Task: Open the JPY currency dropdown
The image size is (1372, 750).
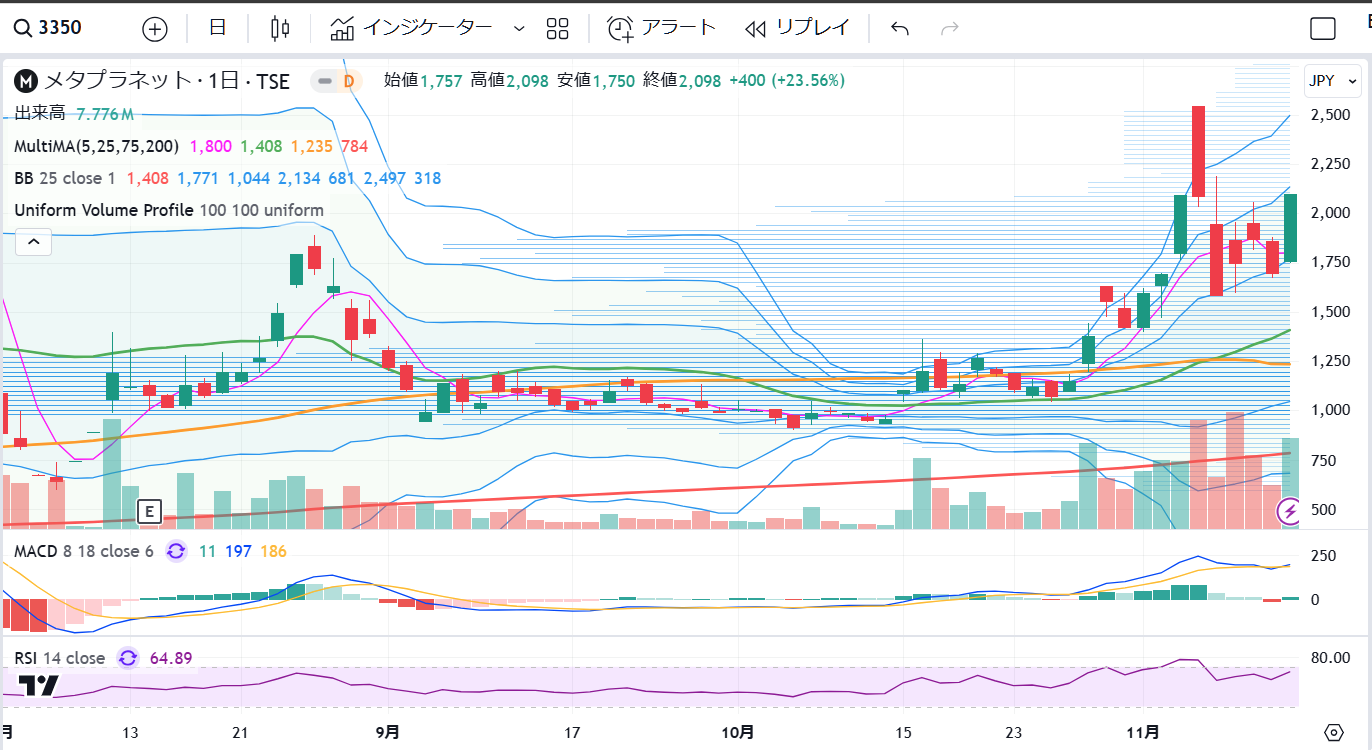Action: 1334,81
